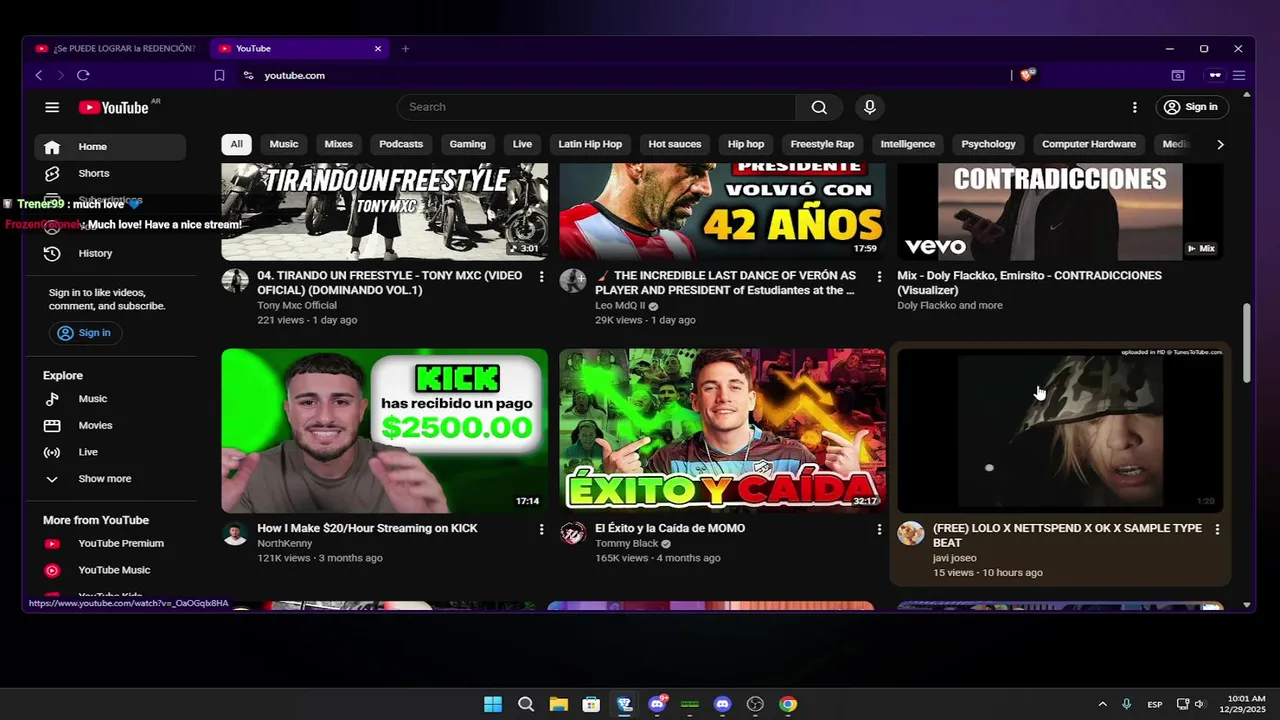The width and height of the screenshot is (1280, 720).
Task: Open Tirando un Freestyle video thumbnail
Action: click(x=384, y=211)
